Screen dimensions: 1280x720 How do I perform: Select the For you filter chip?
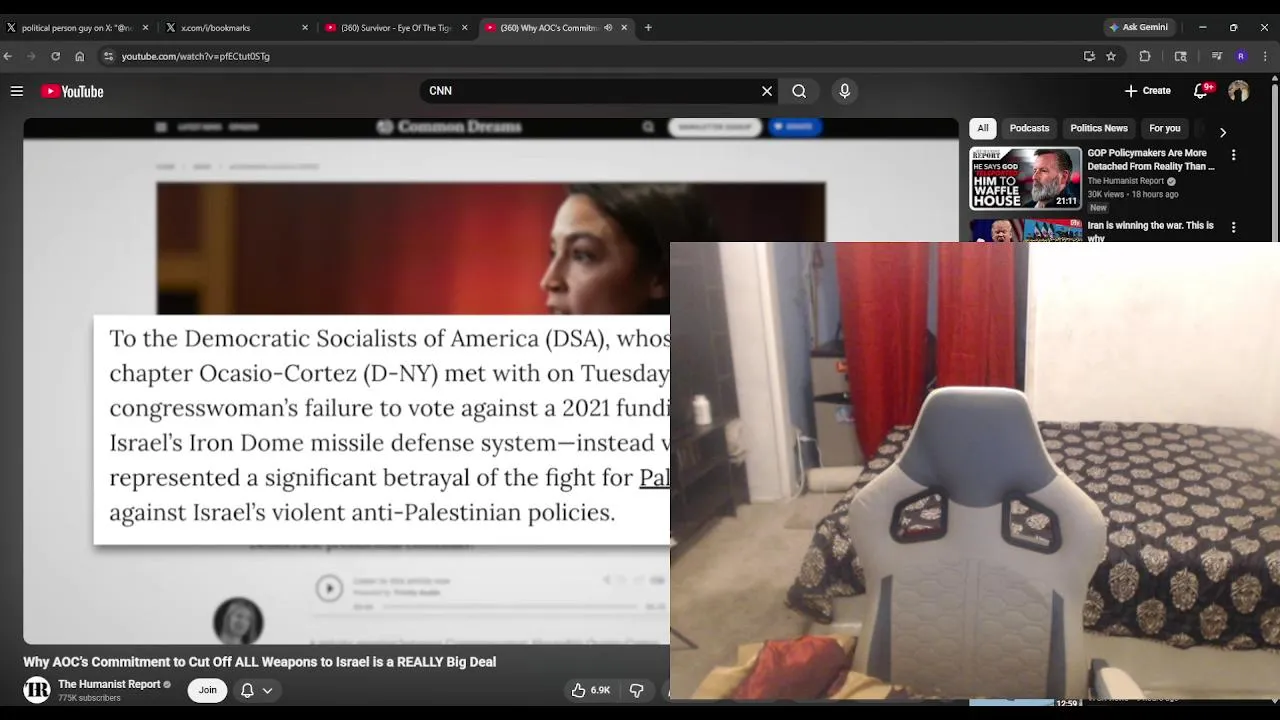click(x=1164, y=128)
